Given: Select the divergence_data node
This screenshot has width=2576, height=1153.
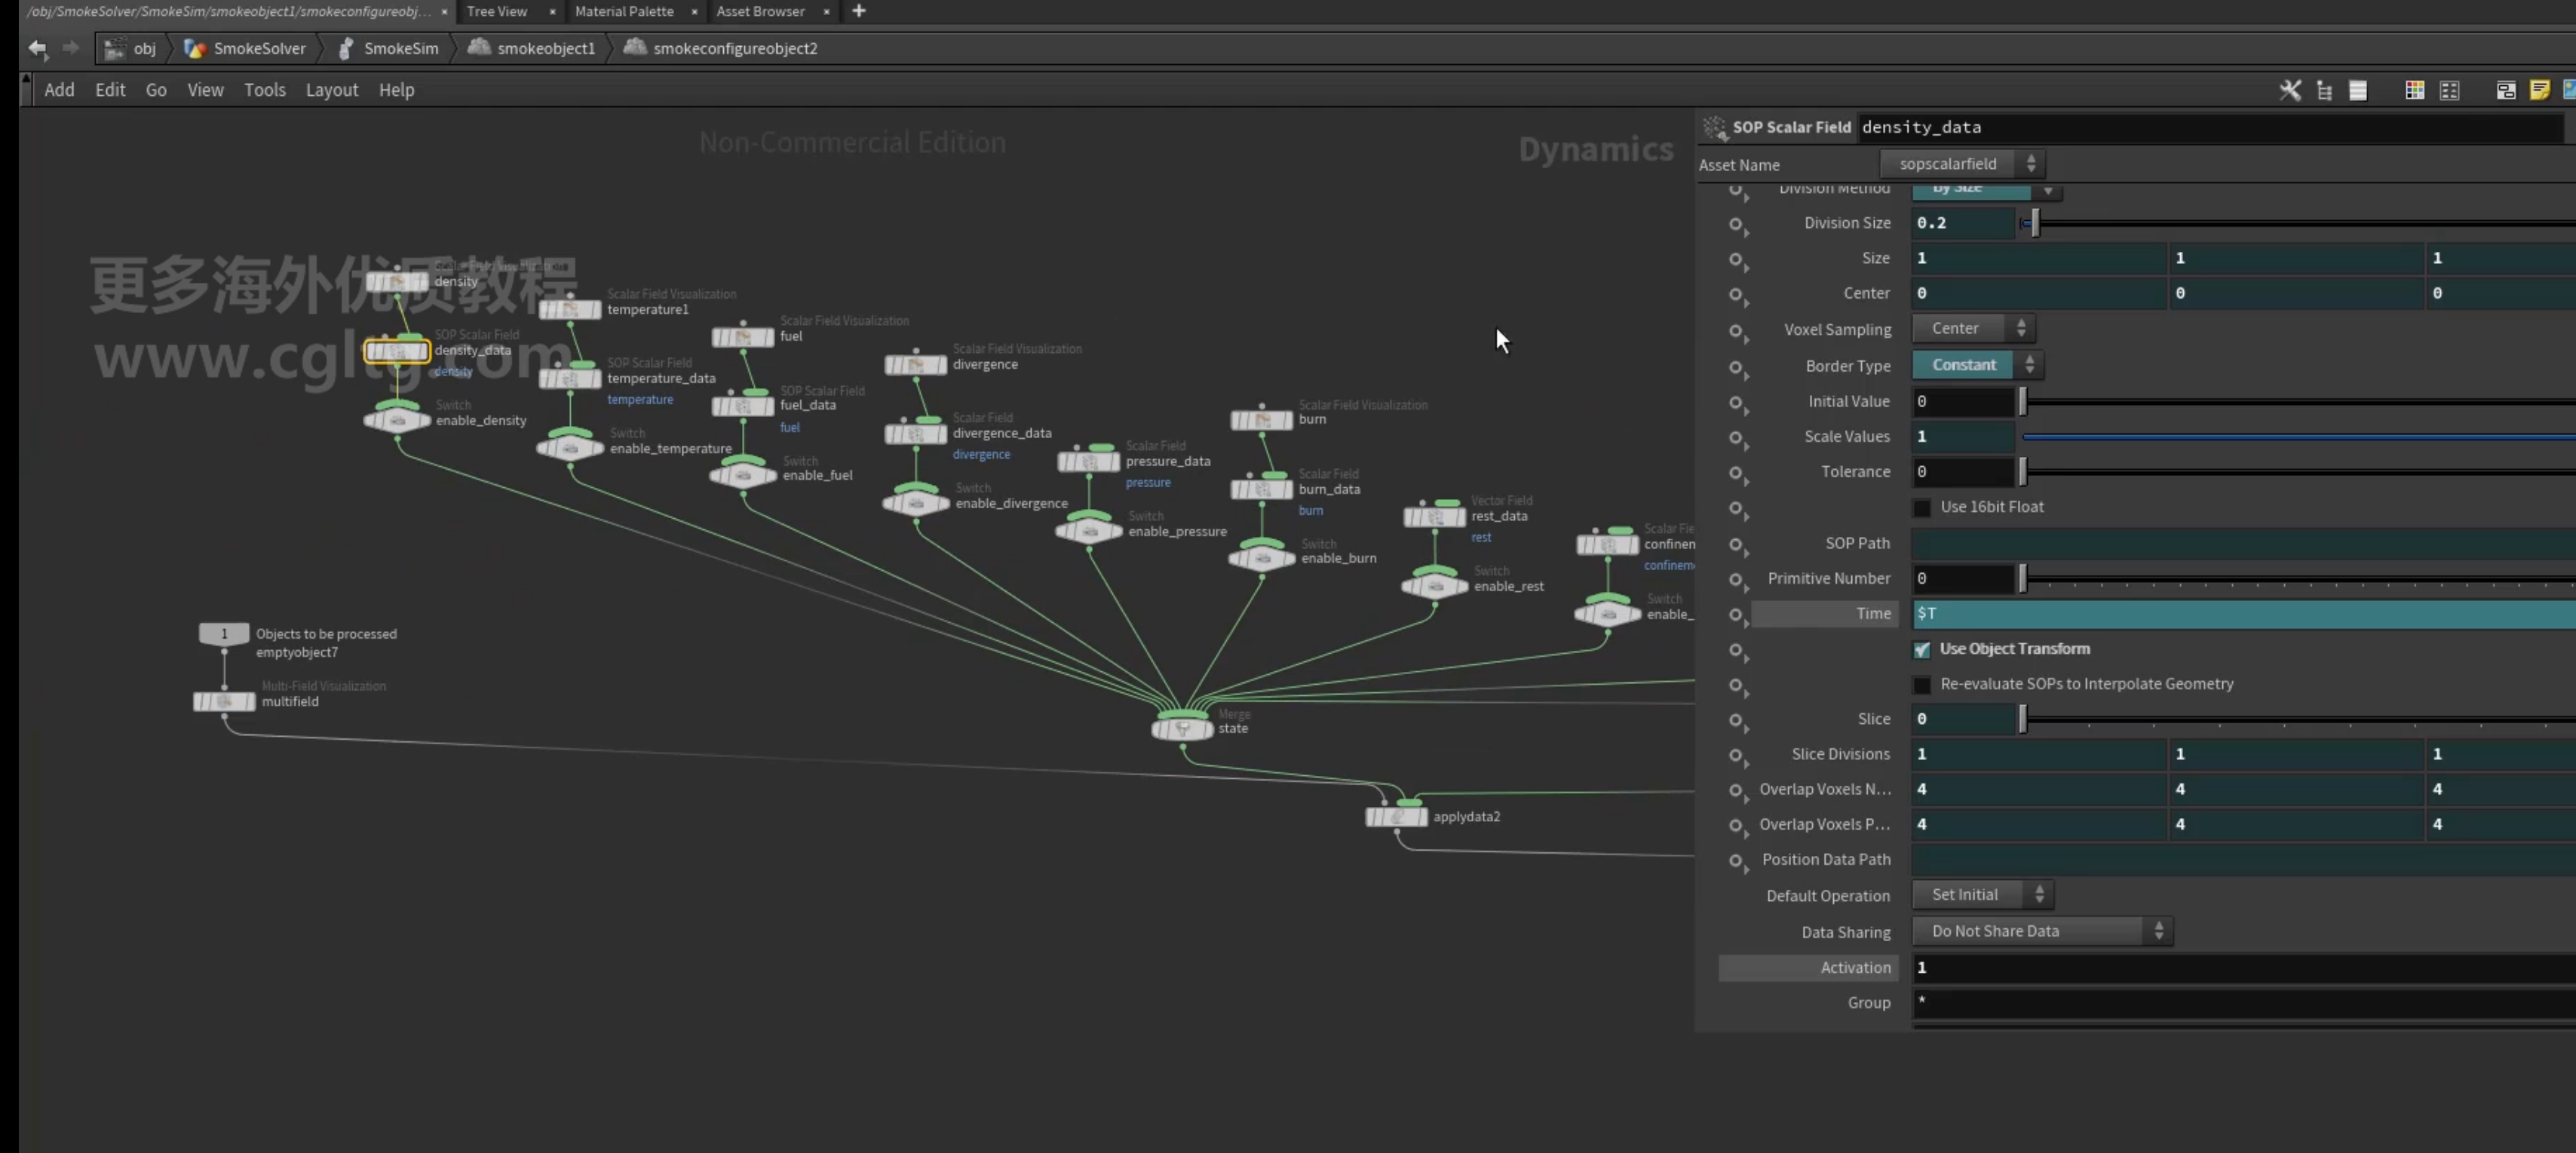Looking at the screenshot, I should tap(916, 433).
